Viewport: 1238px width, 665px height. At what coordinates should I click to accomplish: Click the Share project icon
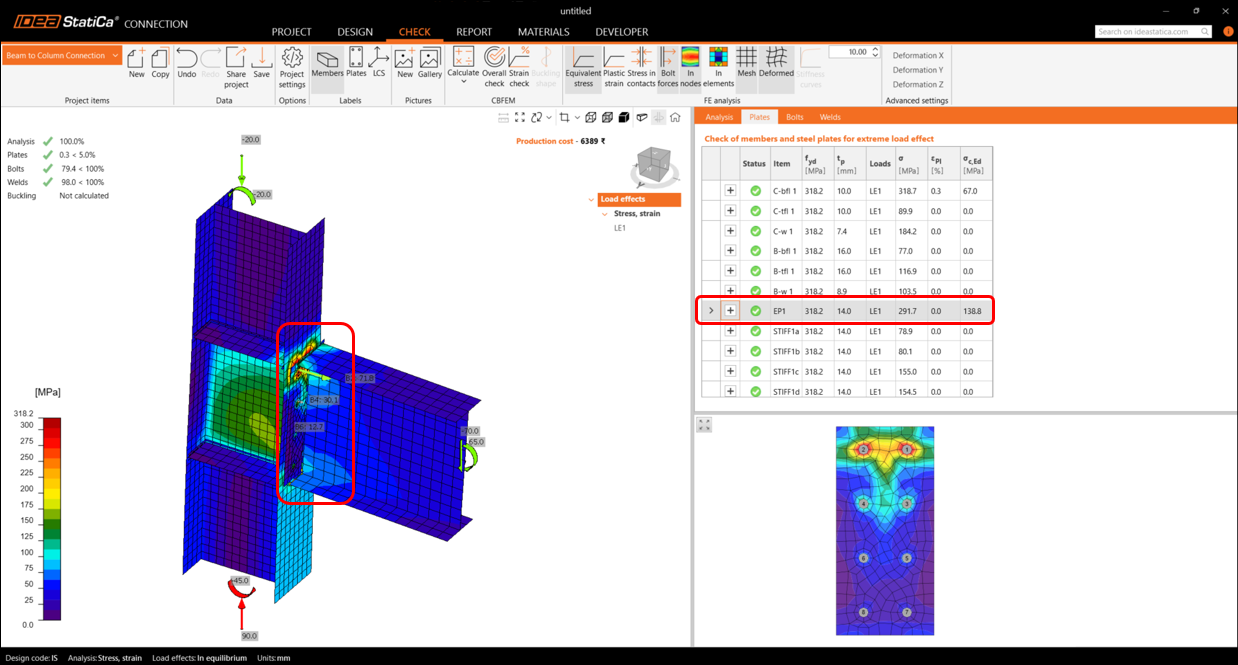pyautogui.click(x=236, y=67)
